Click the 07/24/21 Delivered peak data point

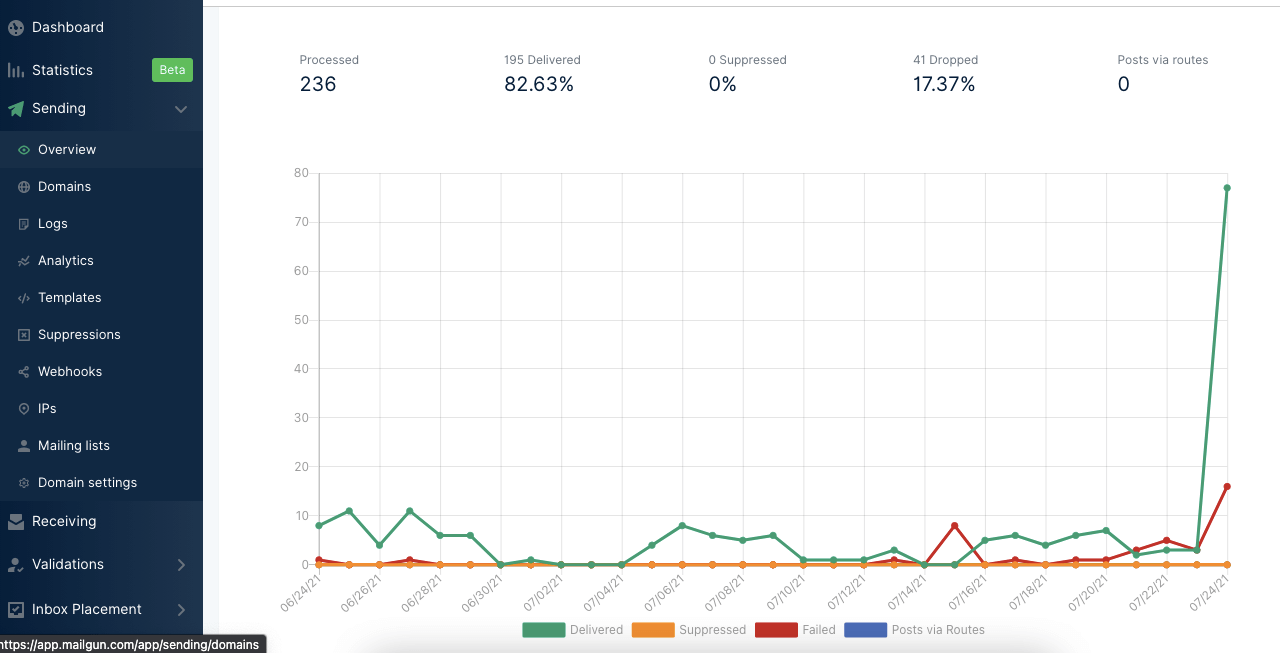[x=1227, y=188]
